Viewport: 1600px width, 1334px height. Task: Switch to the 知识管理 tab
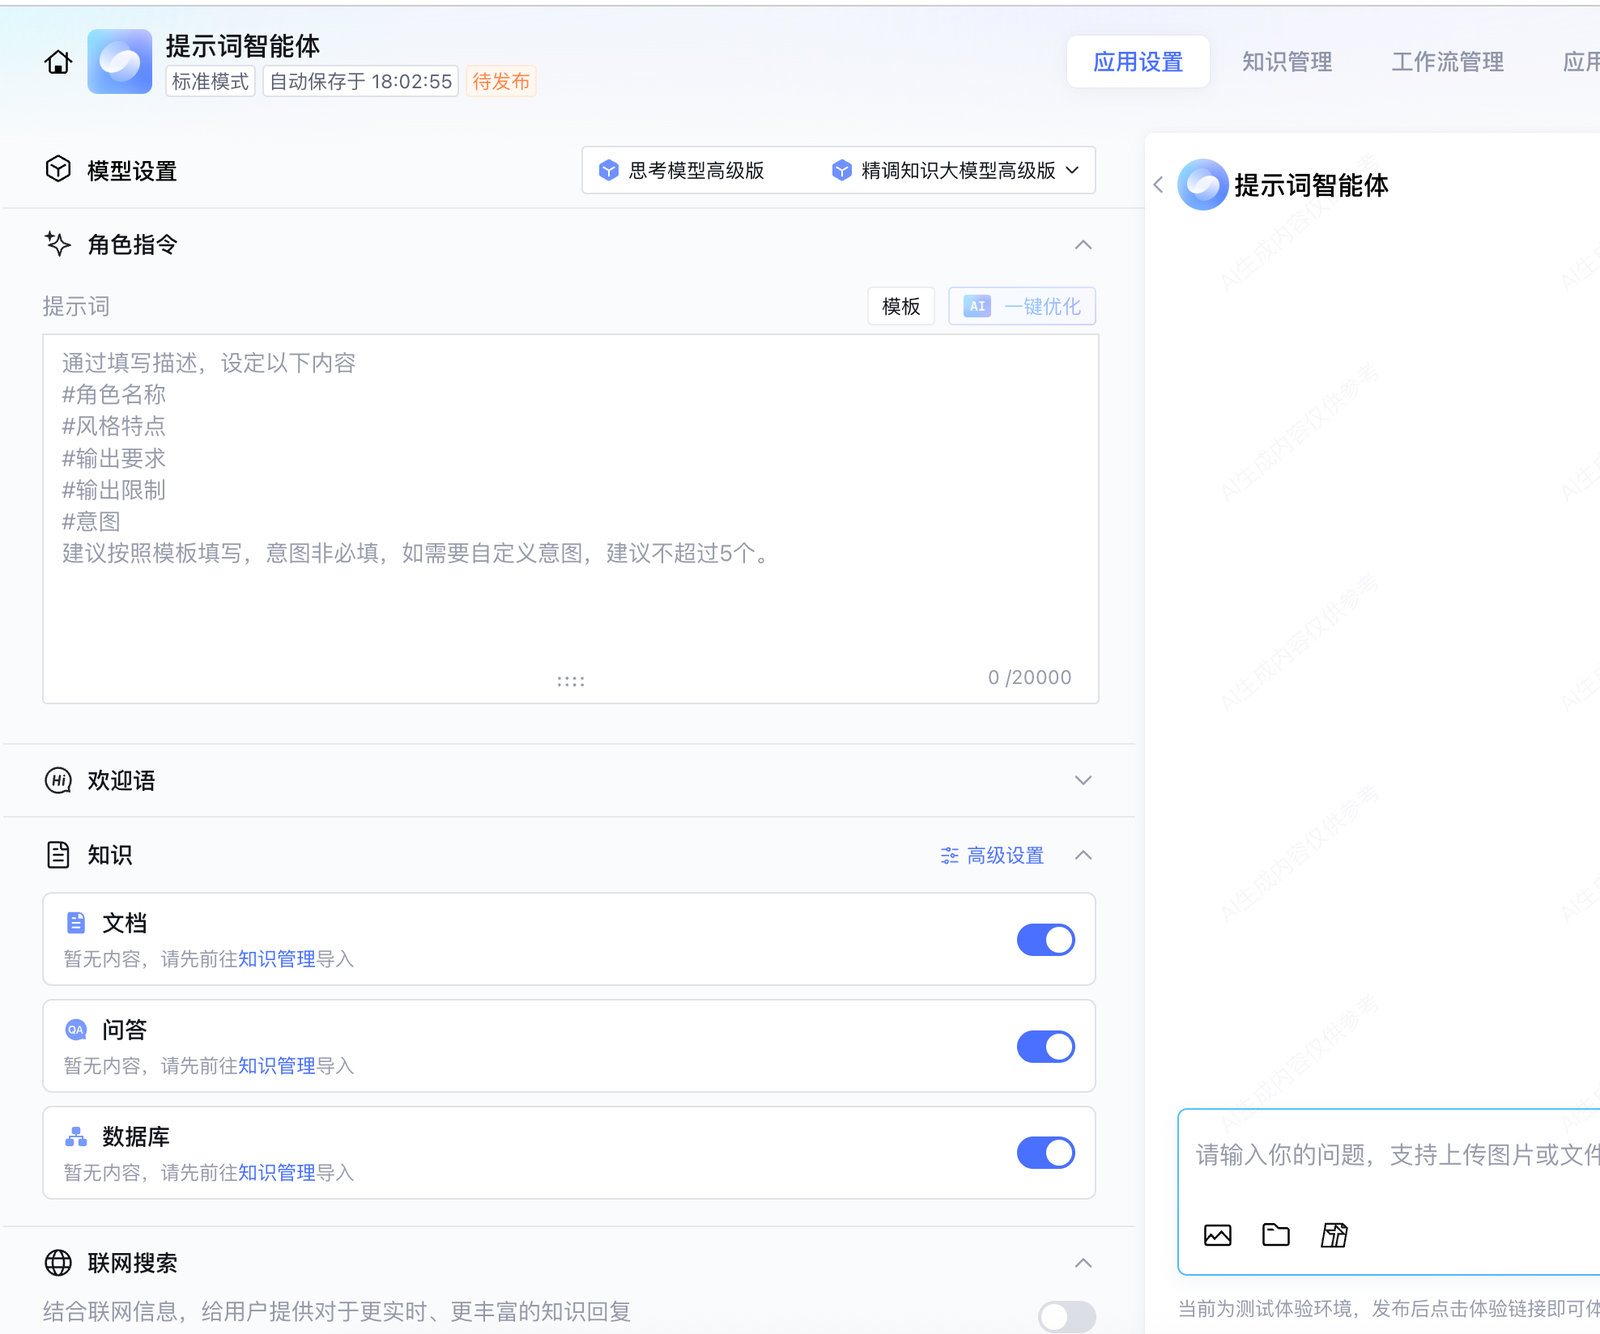[x=1286, y=62]
